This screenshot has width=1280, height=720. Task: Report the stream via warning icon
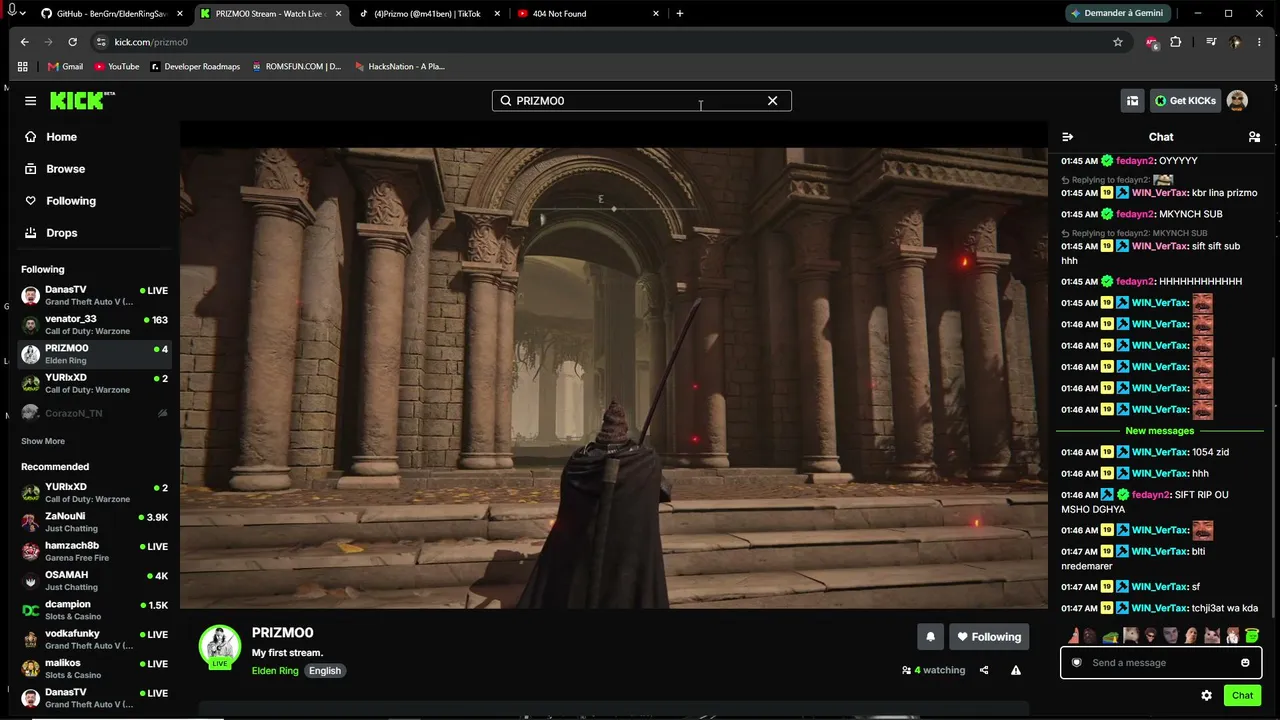1016,670
